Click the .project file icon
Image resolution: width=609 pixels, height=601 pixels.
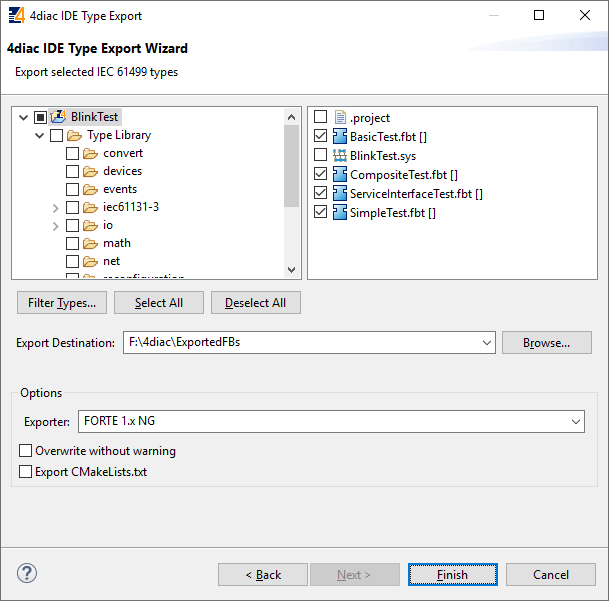click(339, 117)
